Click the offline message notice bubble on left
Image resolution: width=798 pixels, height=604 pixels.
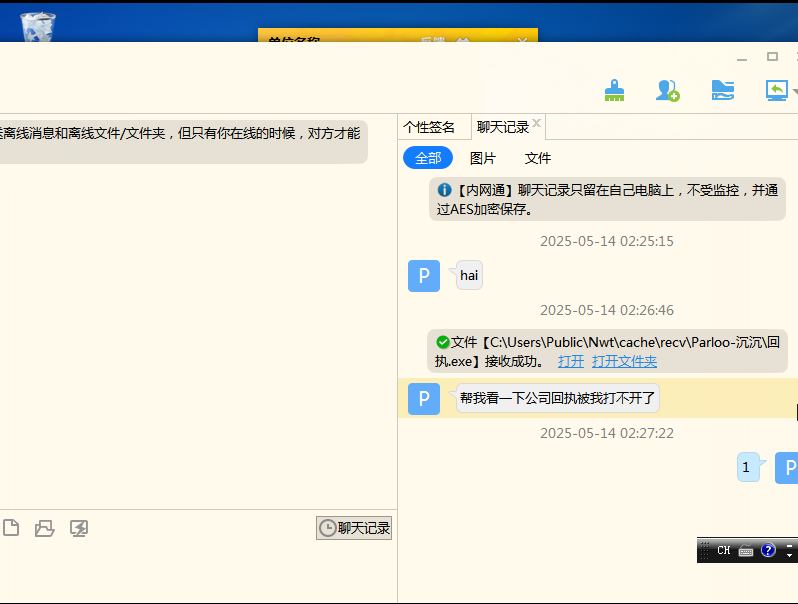click(183, 142)
